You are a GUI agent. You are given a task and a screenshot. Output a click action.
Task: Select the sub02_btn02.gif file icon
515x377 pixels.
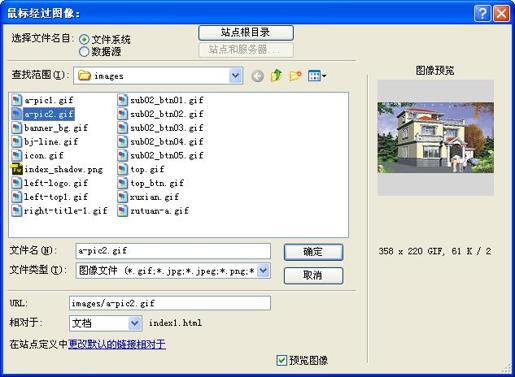[123, 114]
